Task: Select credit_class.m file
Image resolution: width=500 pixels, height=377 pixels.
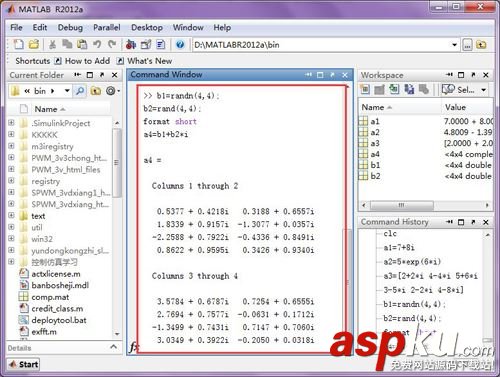Action: click(x=57, y=308)
